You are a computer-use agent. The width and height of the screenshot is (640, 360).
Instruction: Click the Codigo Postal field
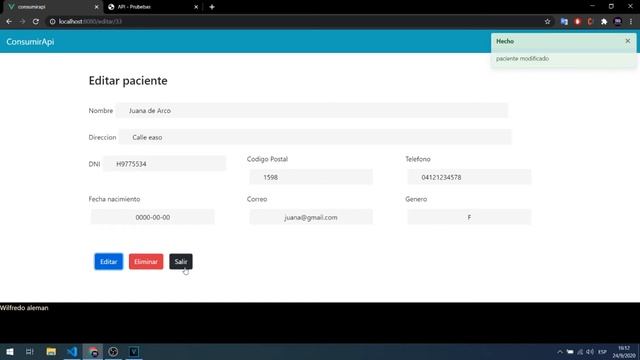pos(311,177)
